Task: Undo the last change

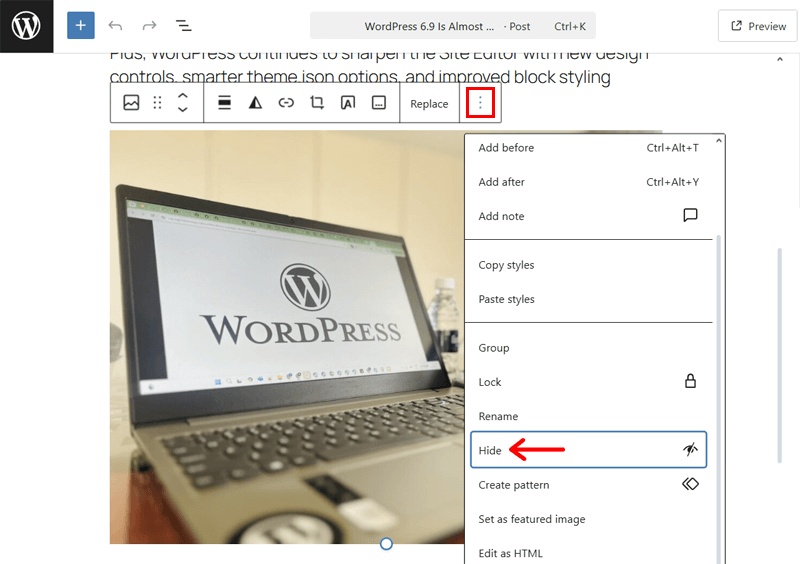Action: [115, 26]
